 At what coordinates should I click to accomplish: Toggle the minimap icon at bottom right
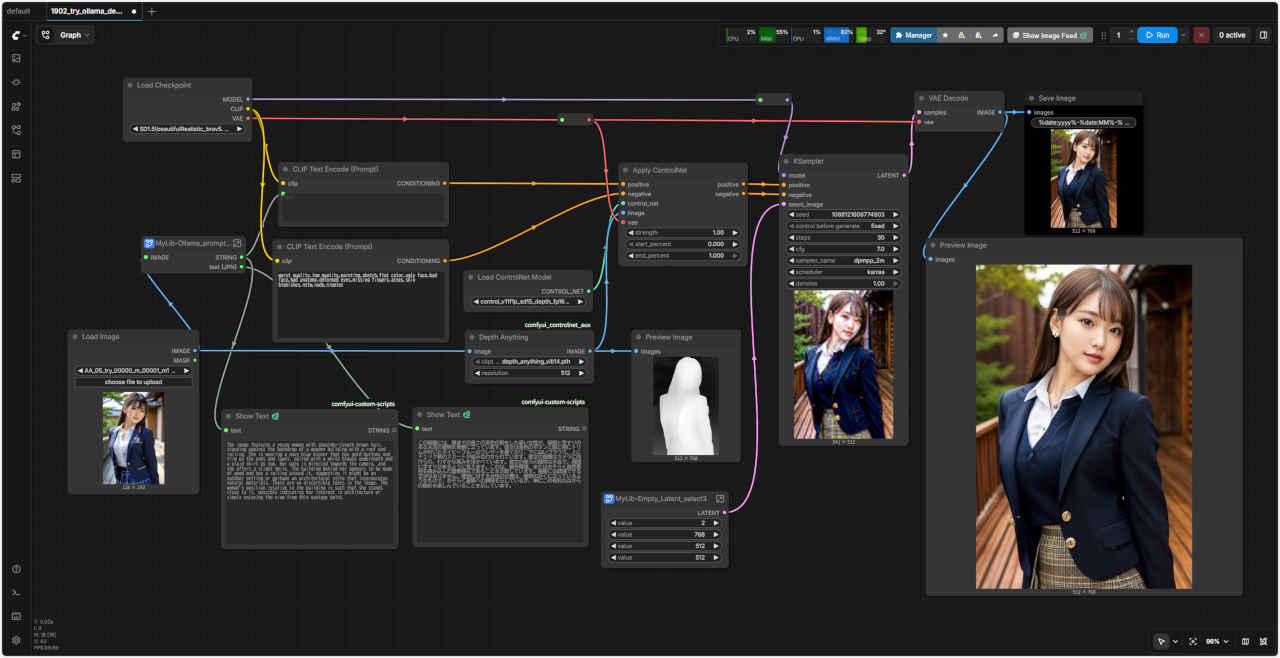point(1245,641)
